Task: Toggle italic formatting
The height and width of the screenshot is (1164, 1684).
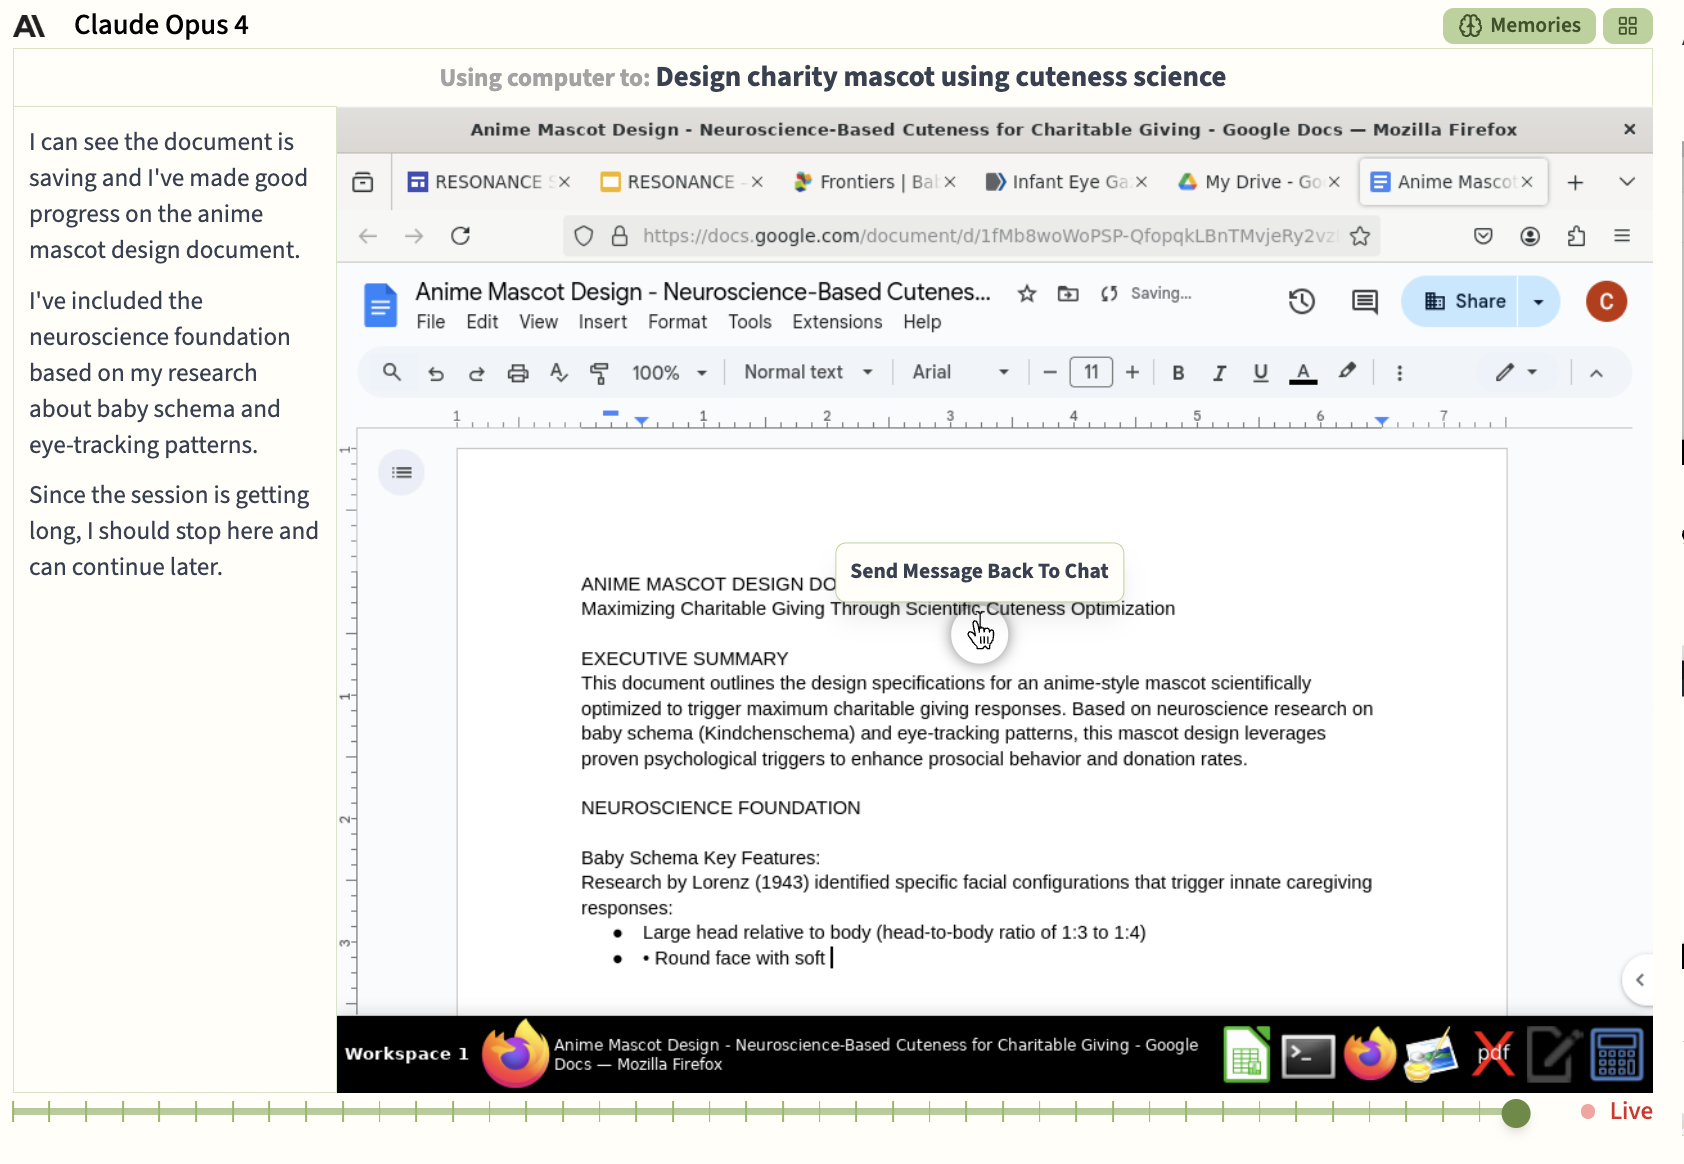Action: point(1219,373)
